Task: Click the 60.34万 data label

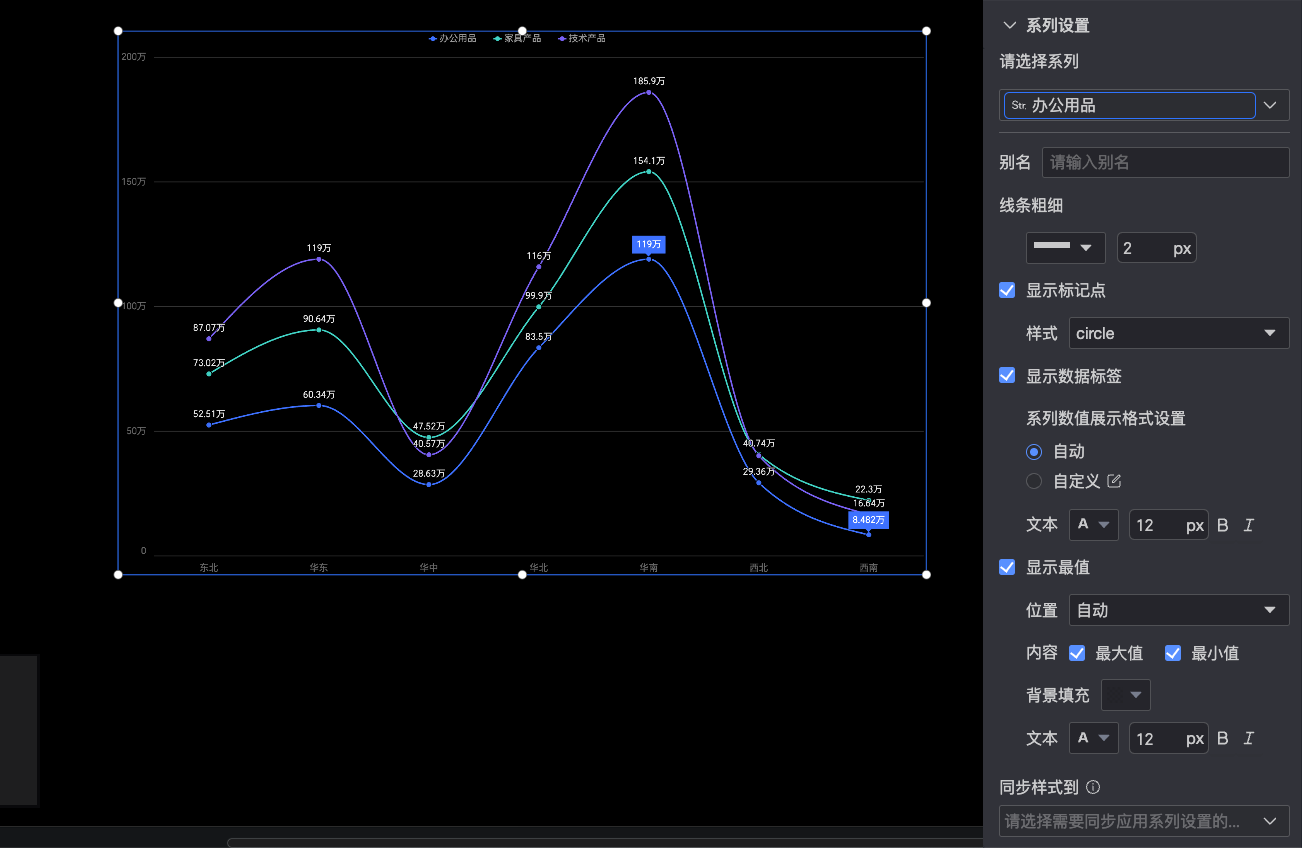Action: coord(319,394)
